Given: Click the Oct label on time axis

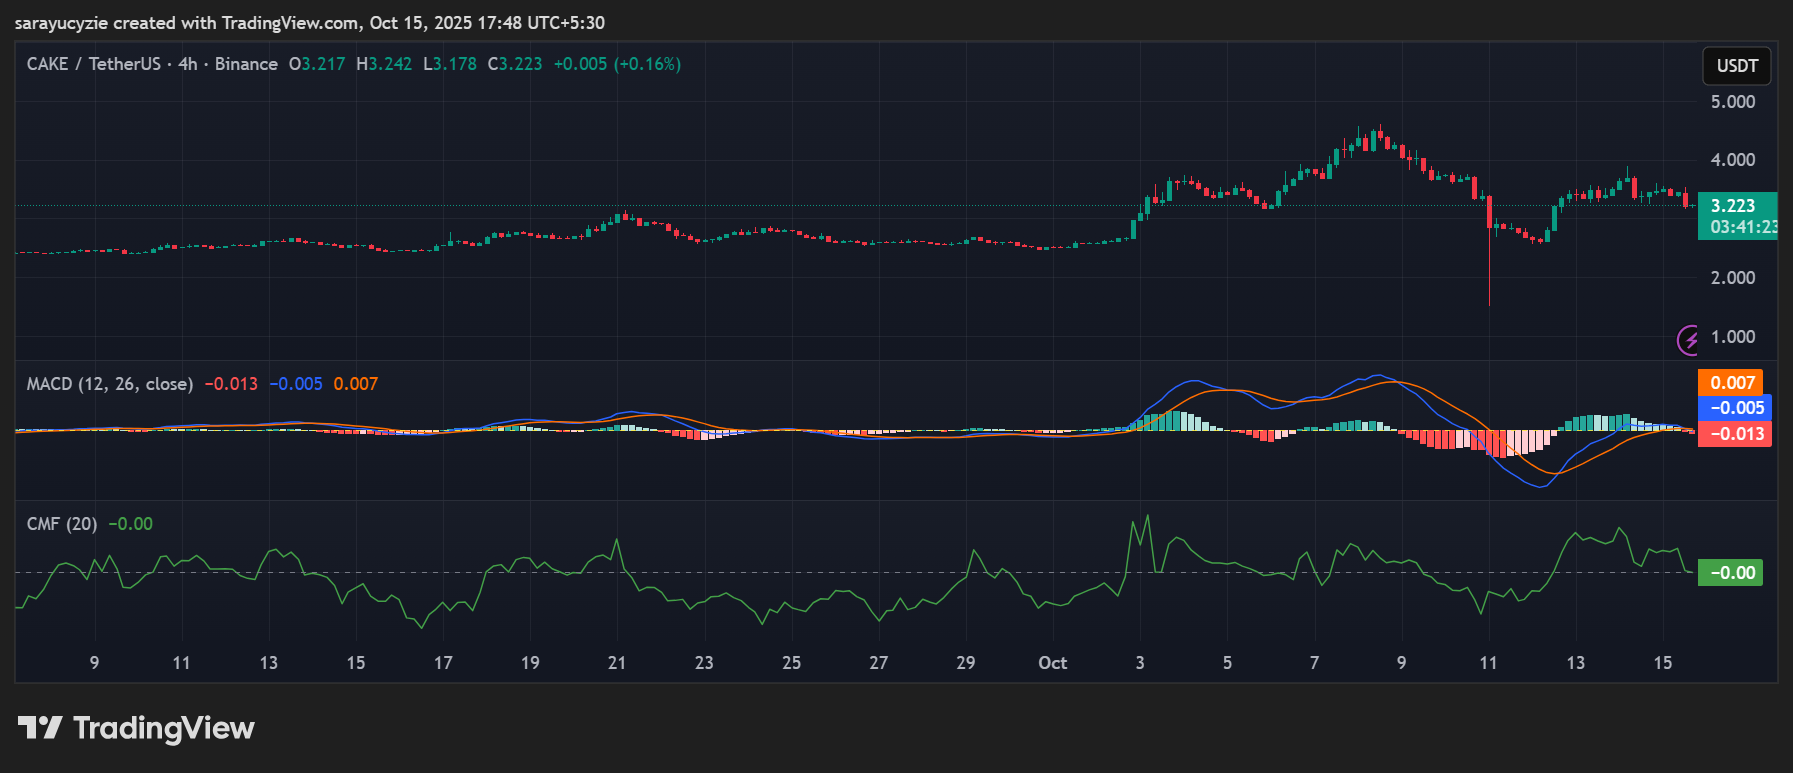Looking at the screenshot, I should [1052, 663].
